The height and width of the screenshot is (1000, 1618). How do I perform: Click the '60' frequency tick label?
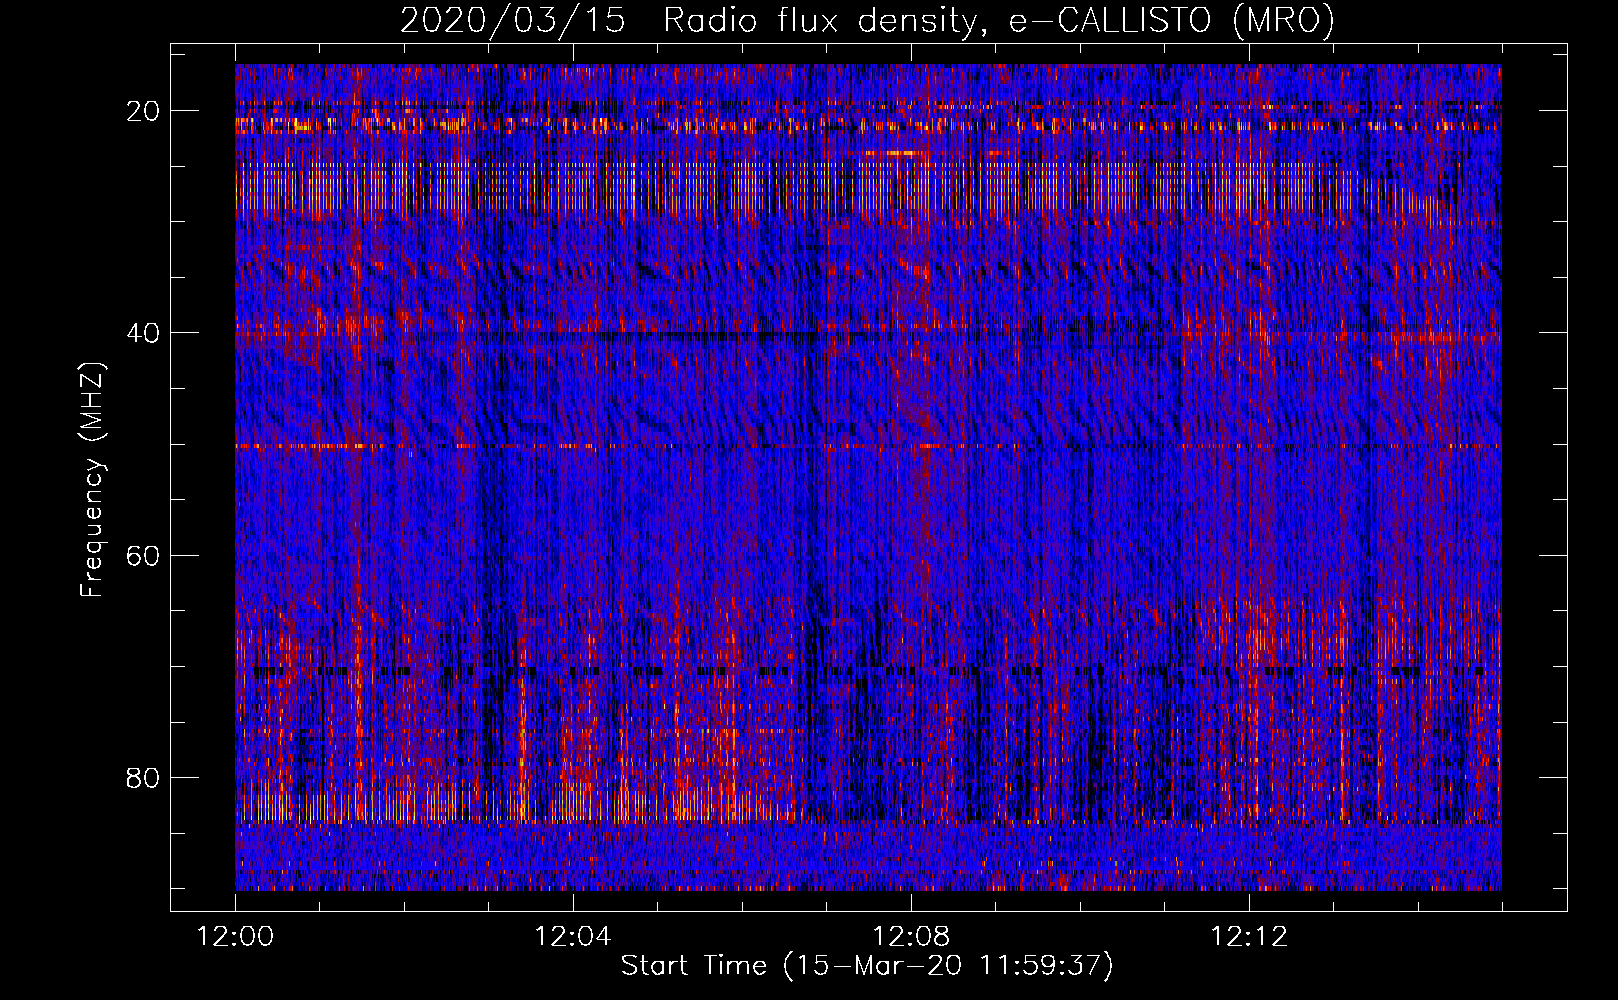[x=143, y=555]
